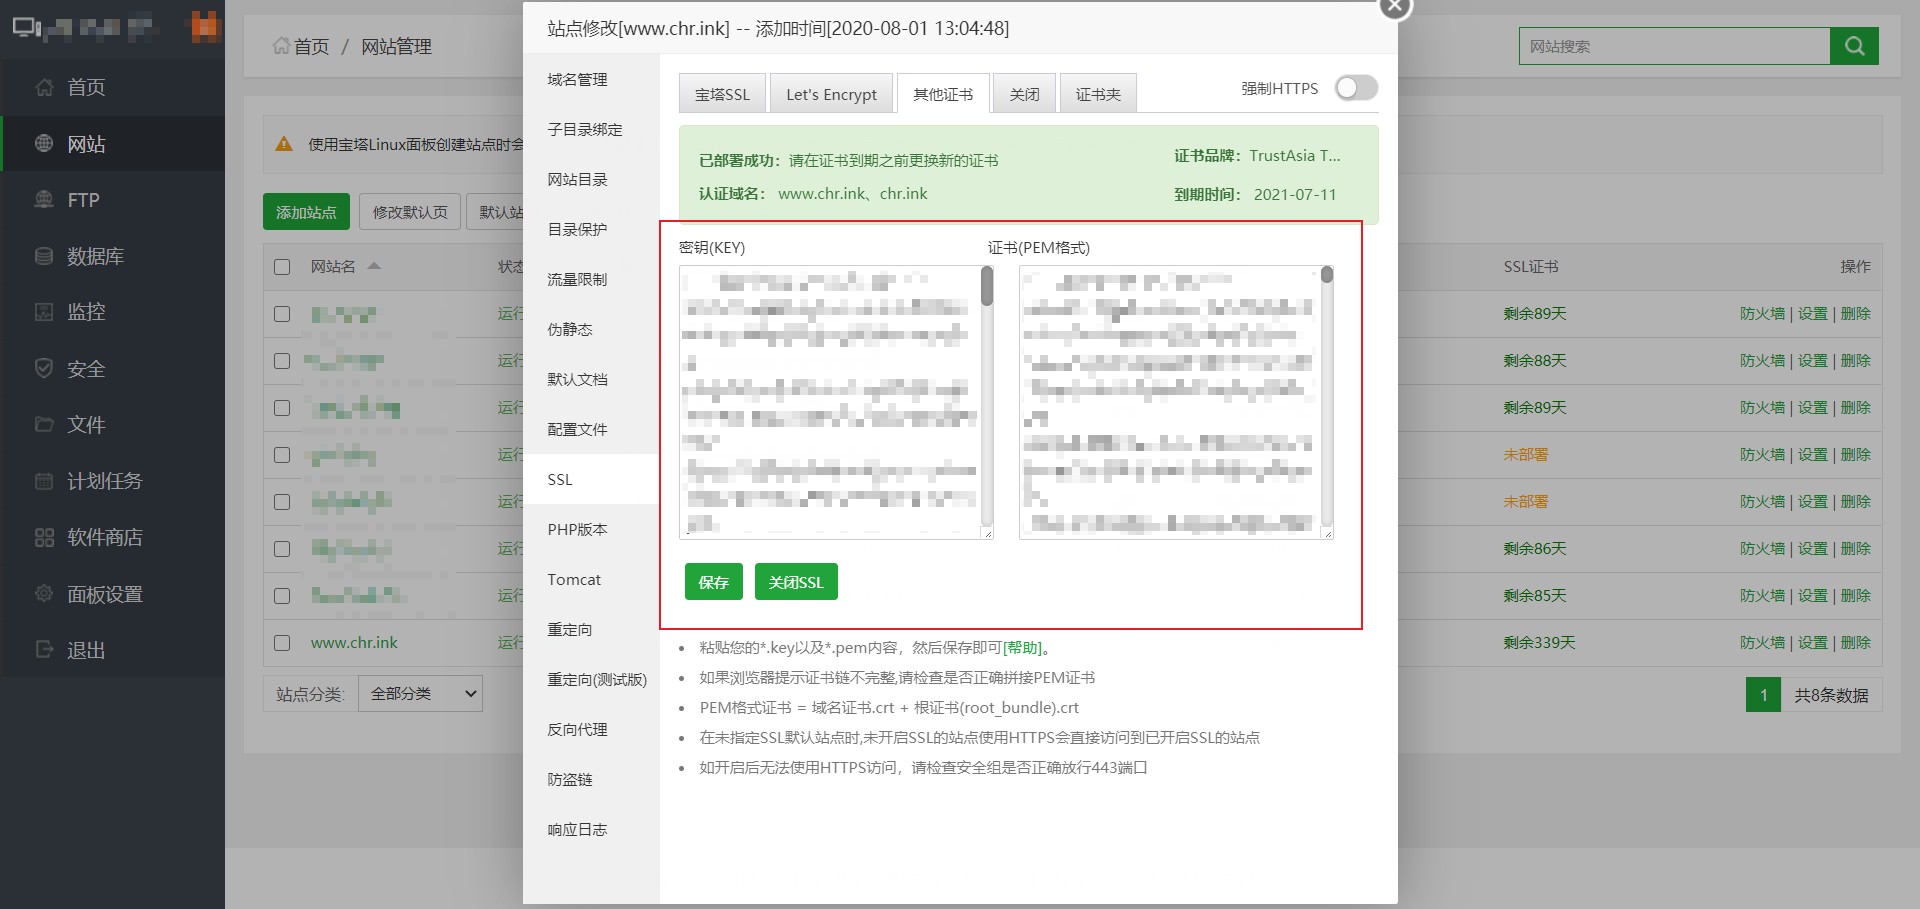This screenshot has height=909, width=1920.
Task: Open the 关闭 tab
Action: click(1024, 94)
